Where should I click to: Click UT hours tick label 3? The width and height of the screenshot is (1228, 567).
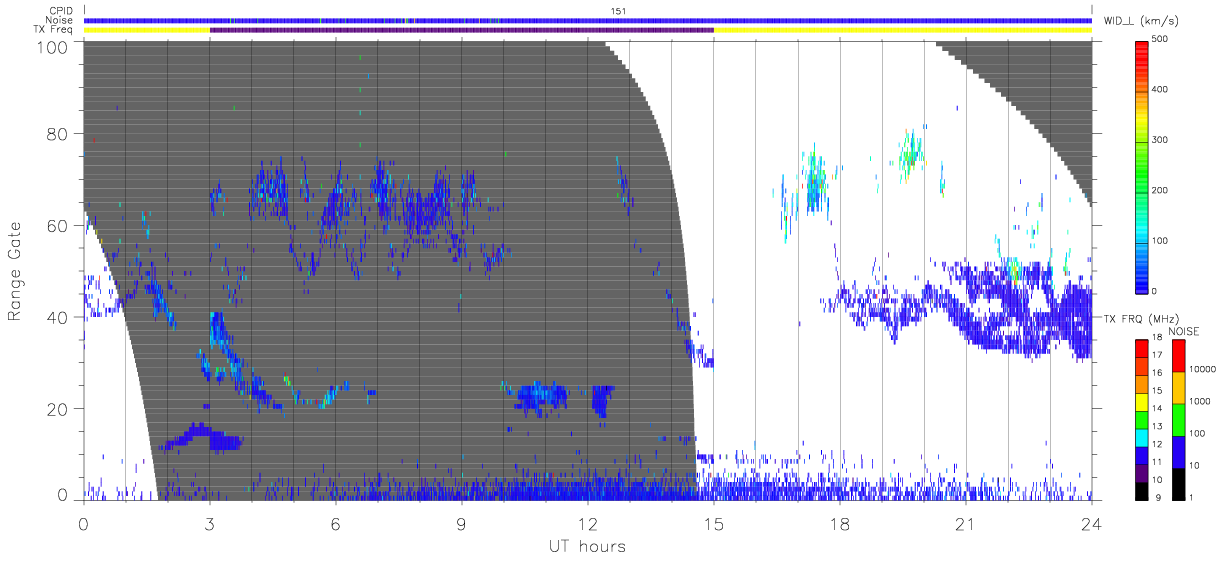(209, 524)
